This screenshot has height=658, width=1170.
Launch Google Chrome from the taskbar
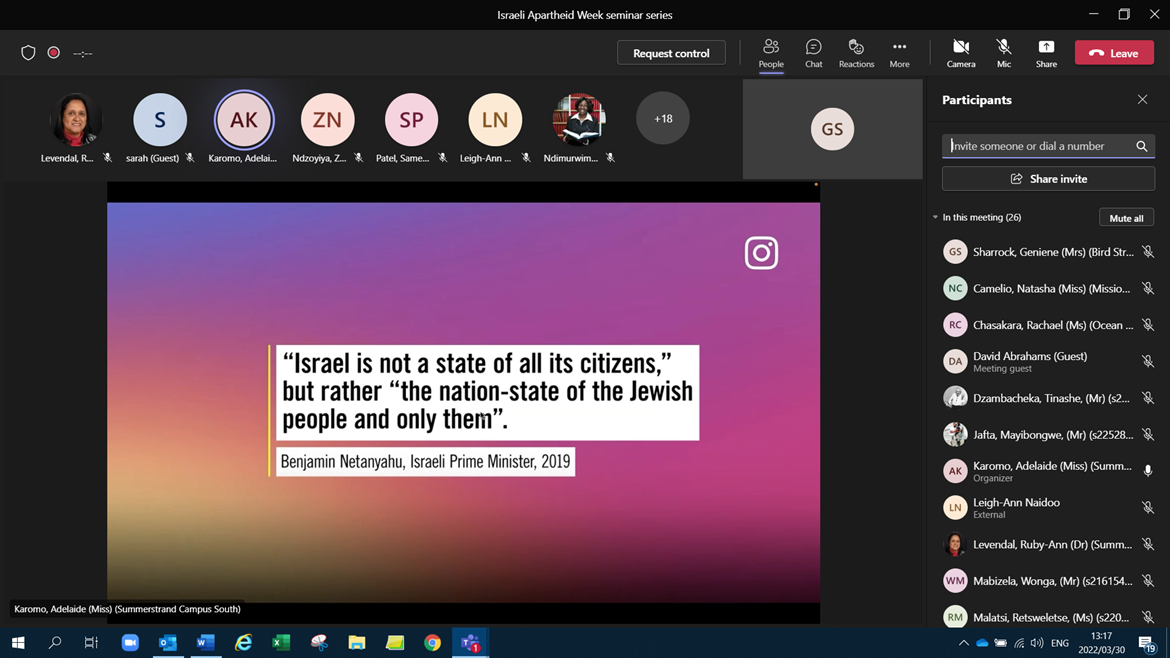pyautogui.click(x=433, y=642)
